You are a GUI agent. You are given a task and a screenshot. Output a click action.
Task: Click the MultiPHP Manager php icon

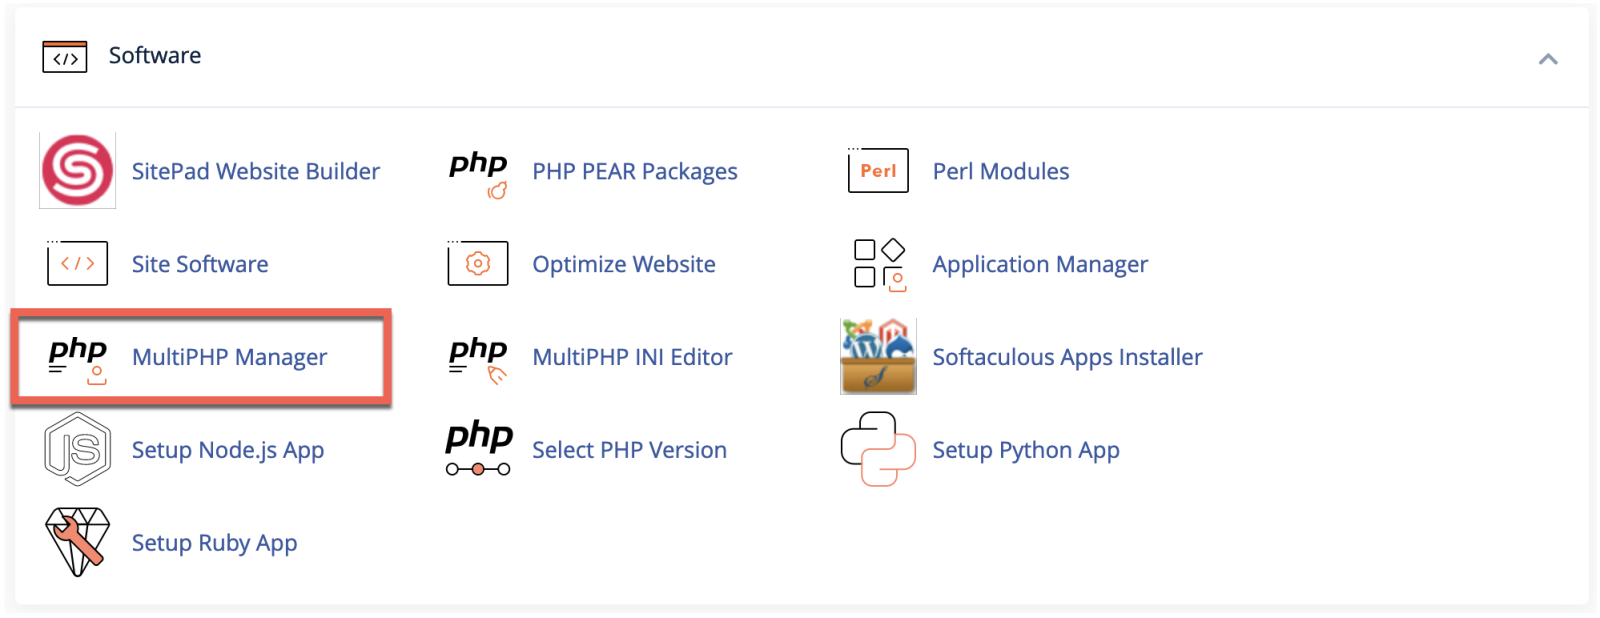click(78, 358)
